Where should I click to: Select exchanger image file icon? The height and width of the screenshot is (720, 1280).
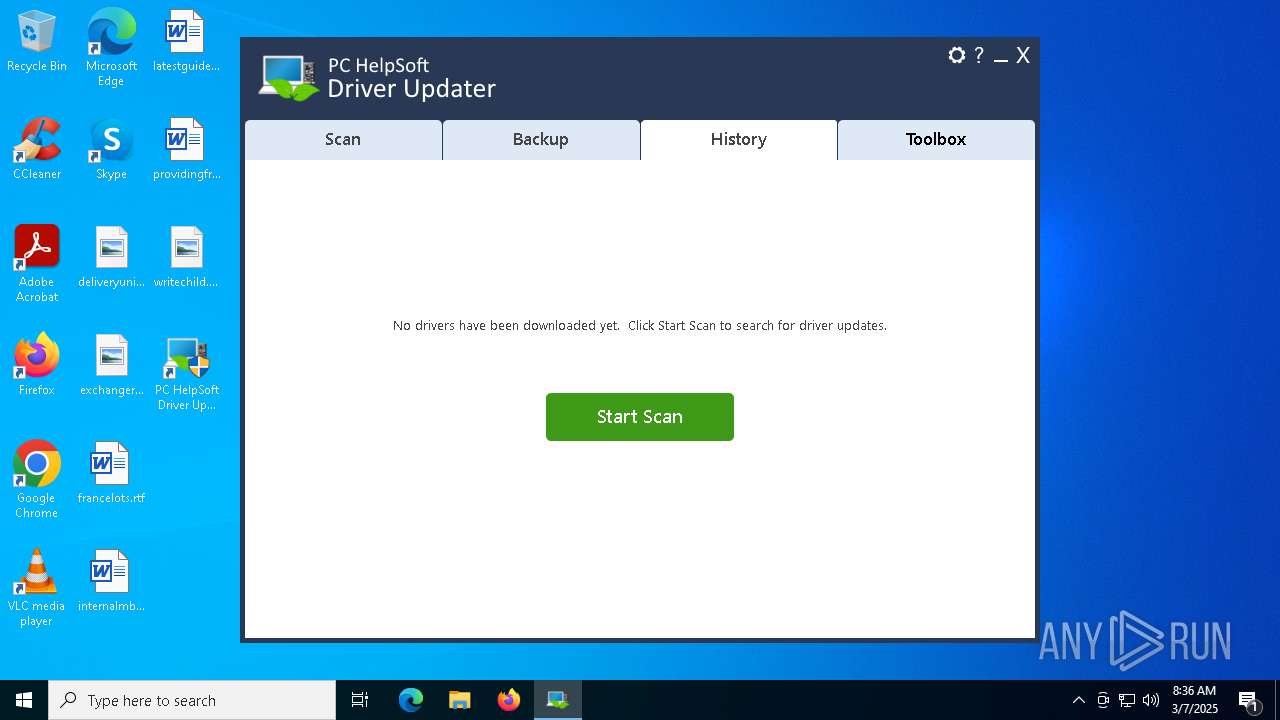pyautogui.click(x=111, y=366)
